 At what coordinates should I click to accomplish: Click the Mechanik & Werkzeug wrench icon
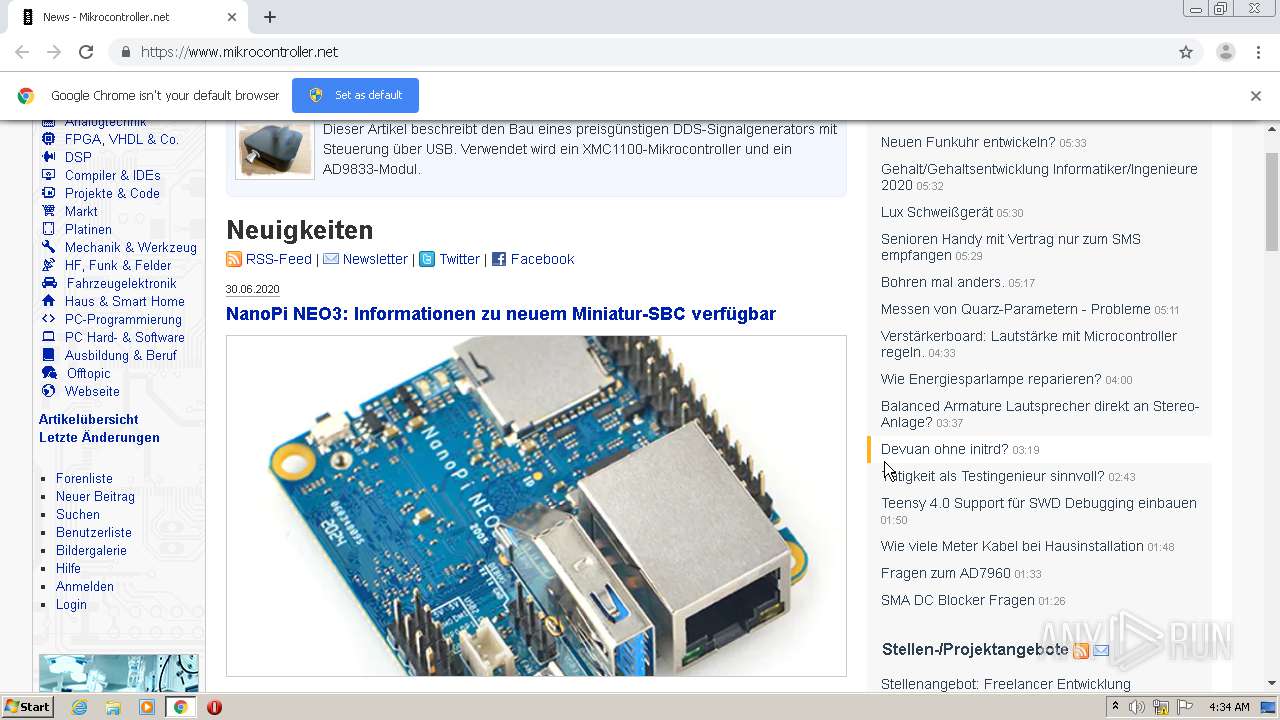[x=48, y=247]
